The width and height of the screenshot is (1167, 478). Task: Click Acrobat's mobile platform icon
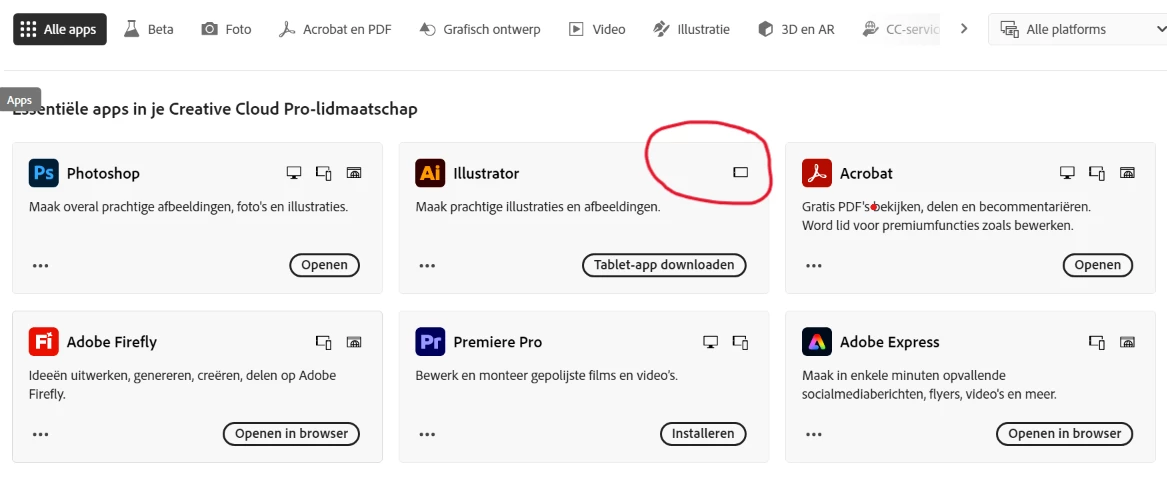point(1097,173)
